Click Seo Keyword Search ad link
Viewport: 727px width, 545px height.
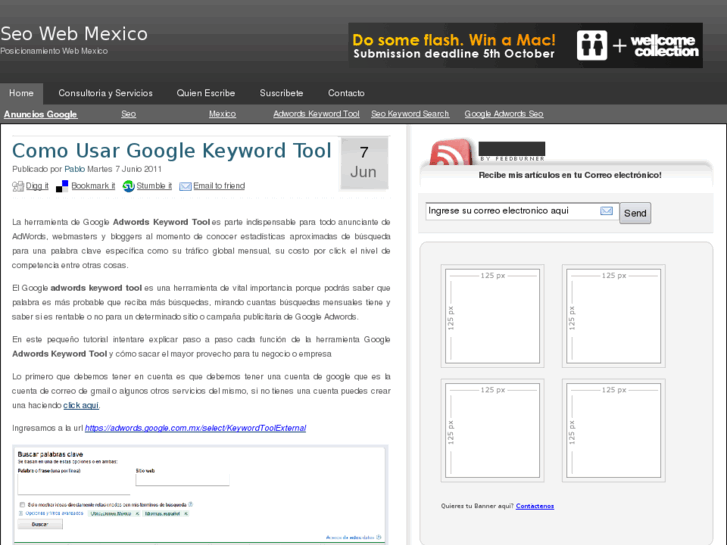coord(410,114)
